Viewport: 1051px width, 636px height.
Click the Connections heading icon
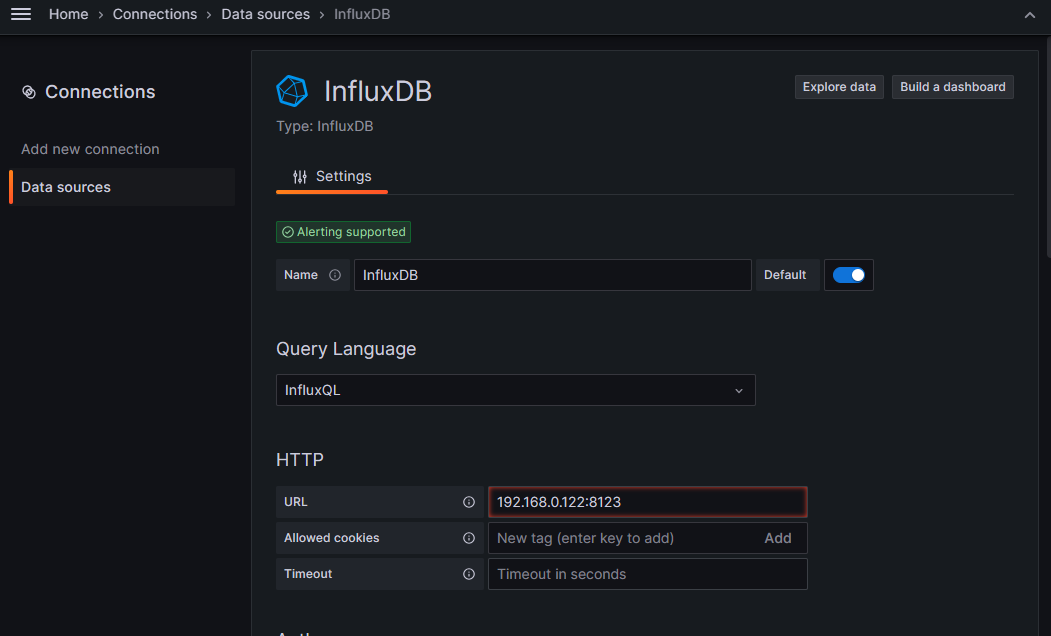tap(29, 92)
